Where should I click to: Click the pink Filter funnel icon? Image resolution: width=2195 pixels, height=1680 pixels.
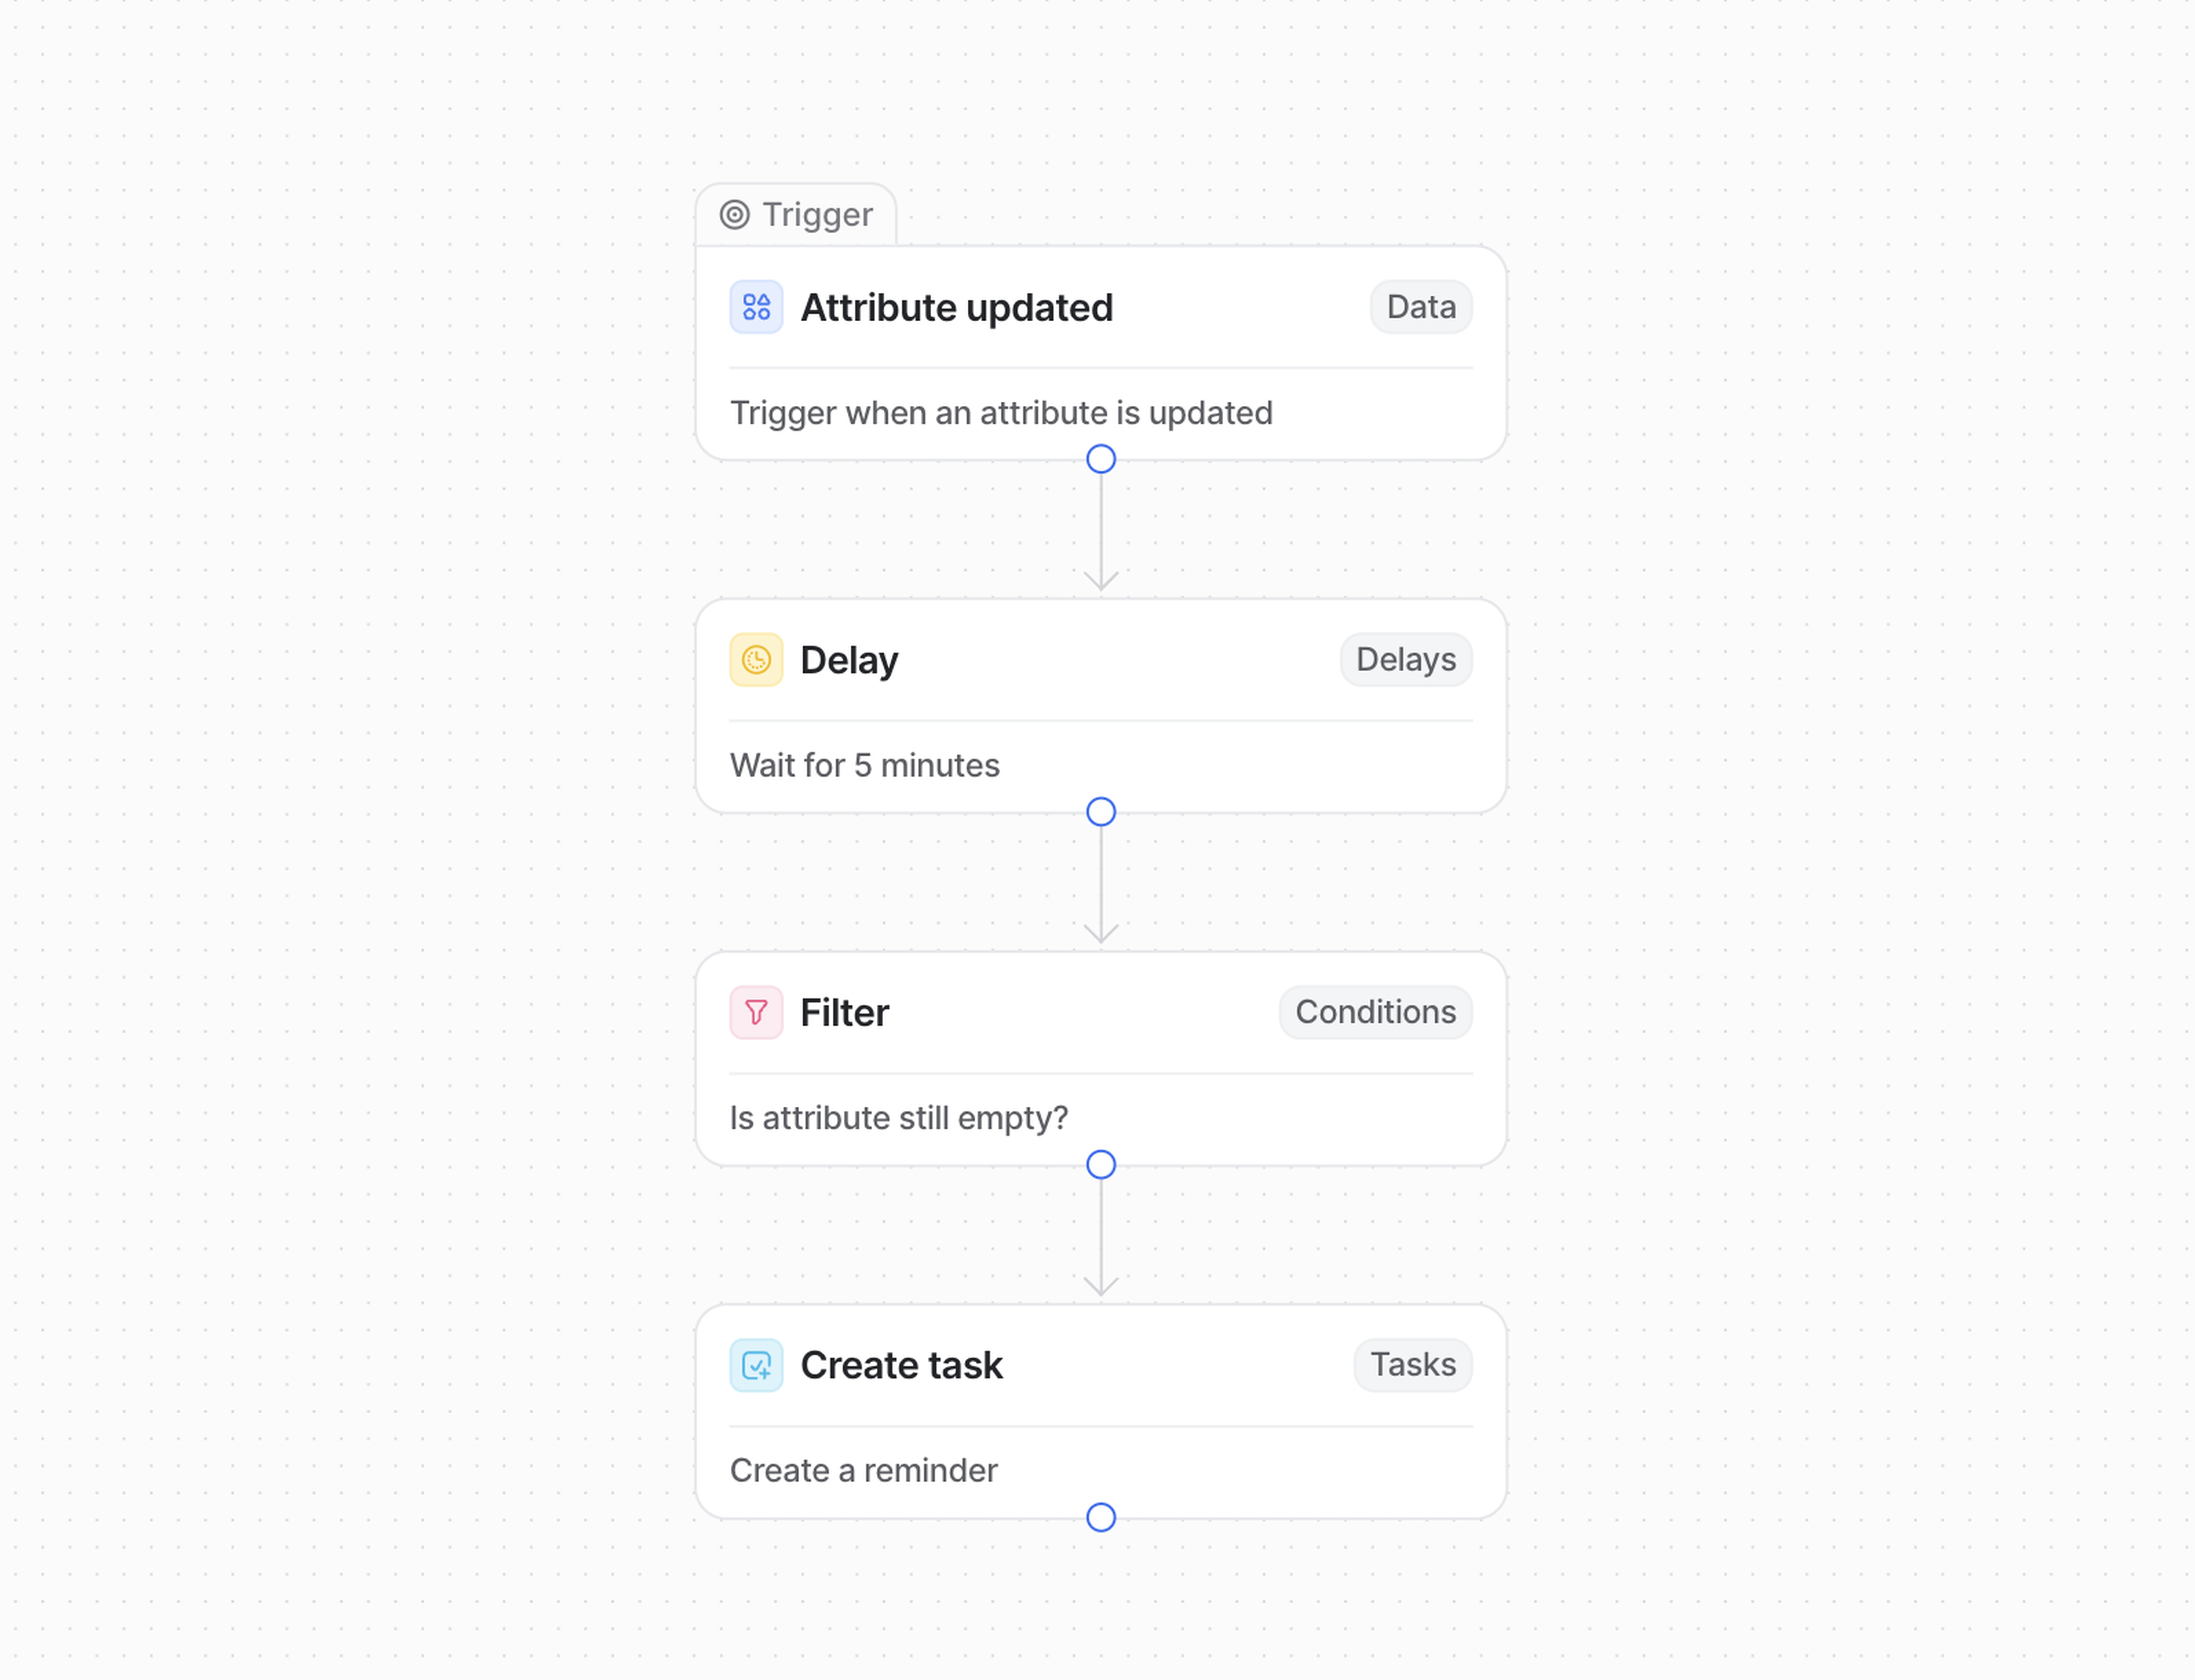coord(756,1012)
